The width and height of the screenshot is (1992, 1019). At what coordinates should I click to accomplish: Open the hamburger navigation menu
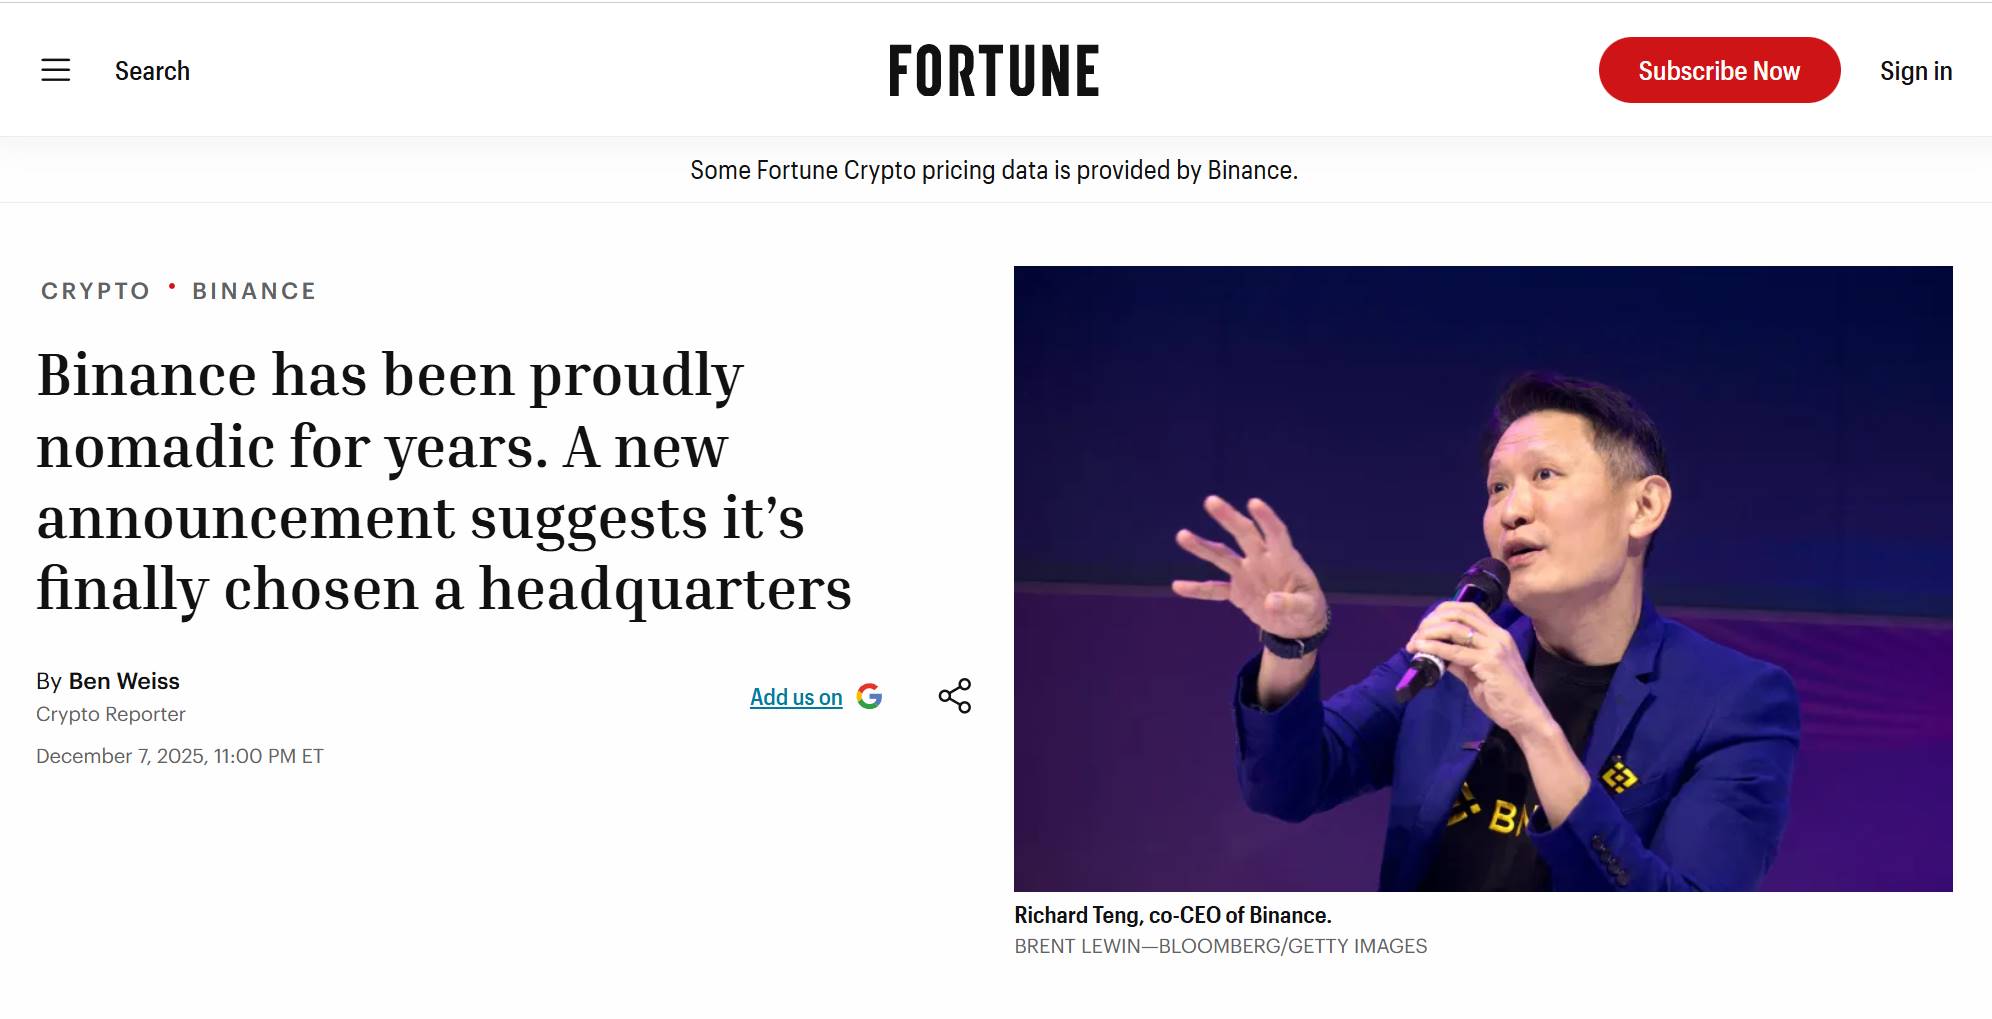(x=56, y=70)
